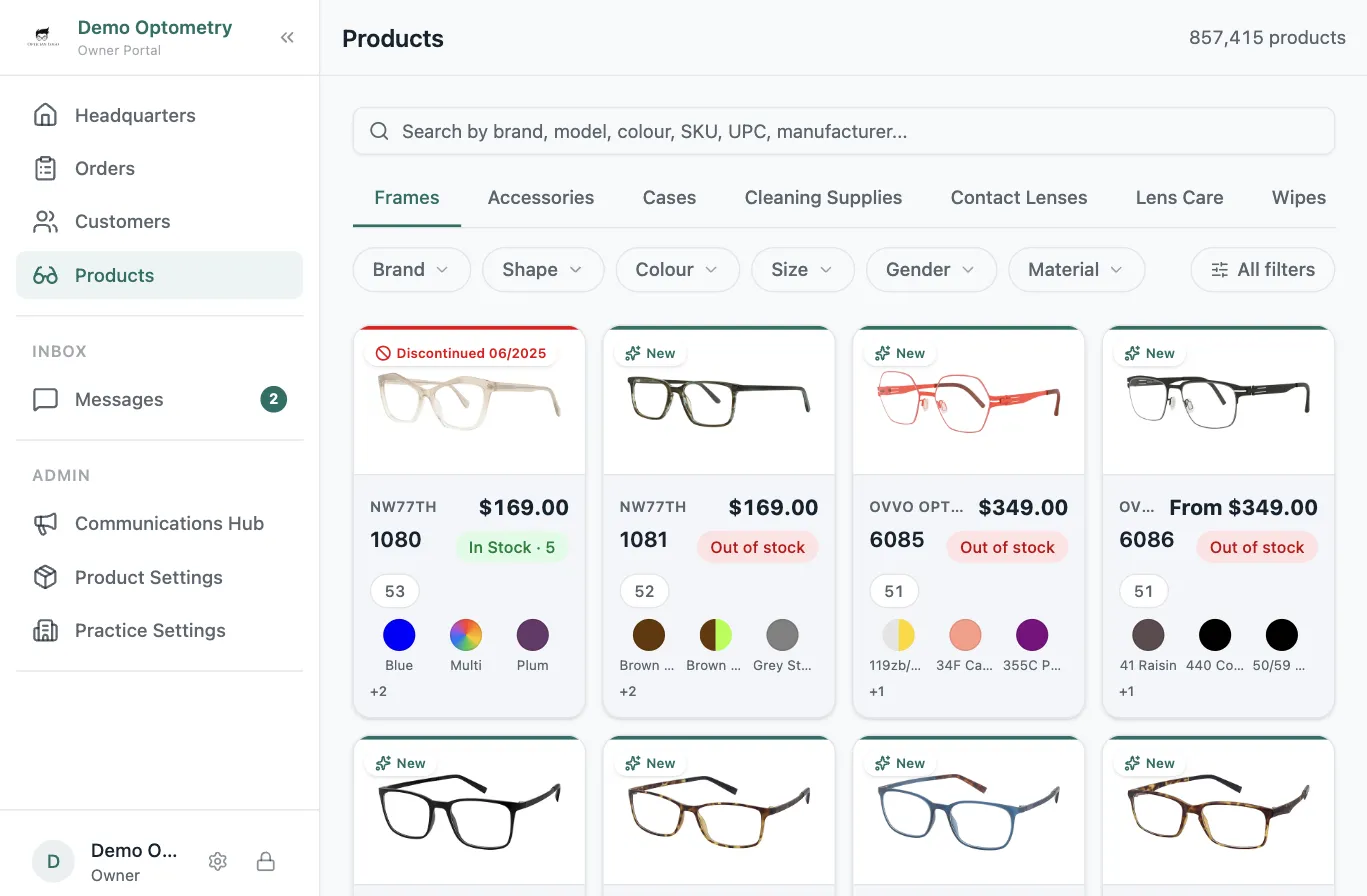Click the Product Settings box icon
This screenshot has height=896, width=1367.
pos(45,577)
